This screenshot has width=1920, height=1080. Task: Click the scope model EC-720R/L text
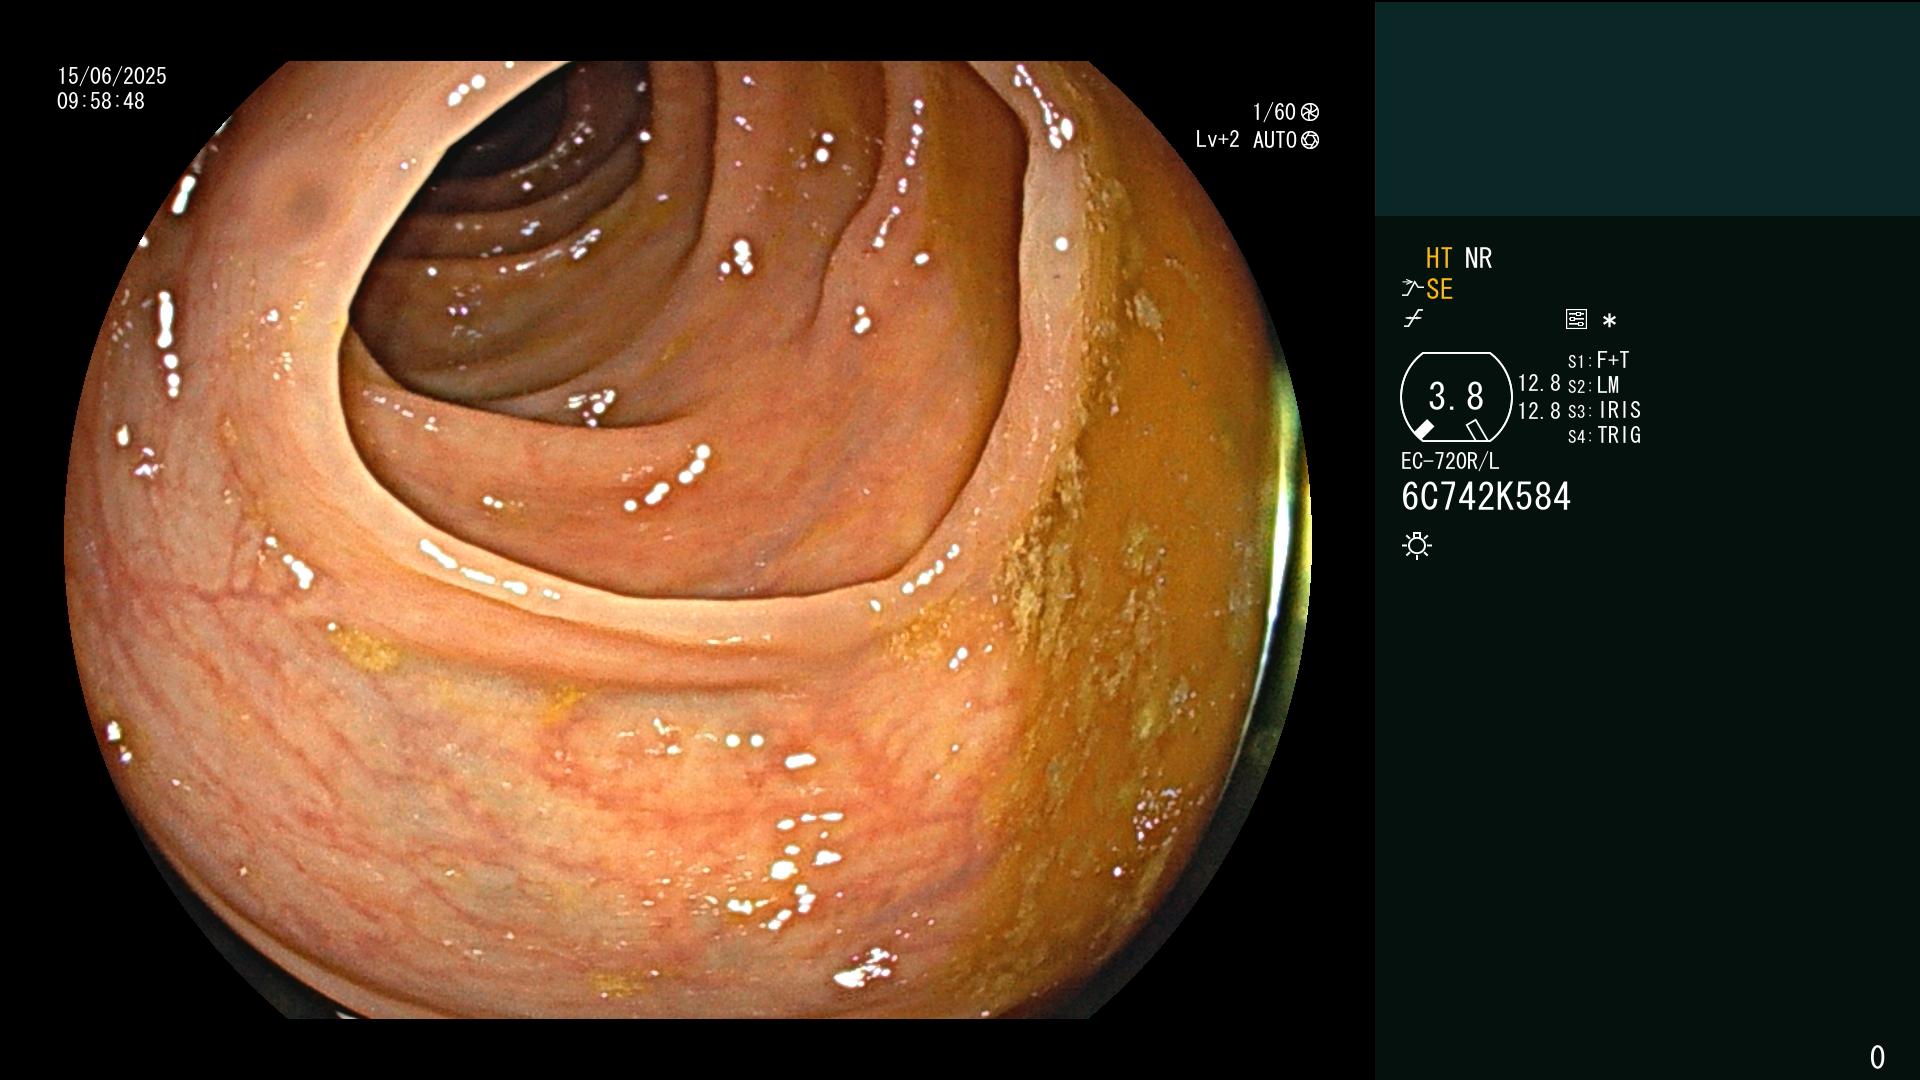1450,462
